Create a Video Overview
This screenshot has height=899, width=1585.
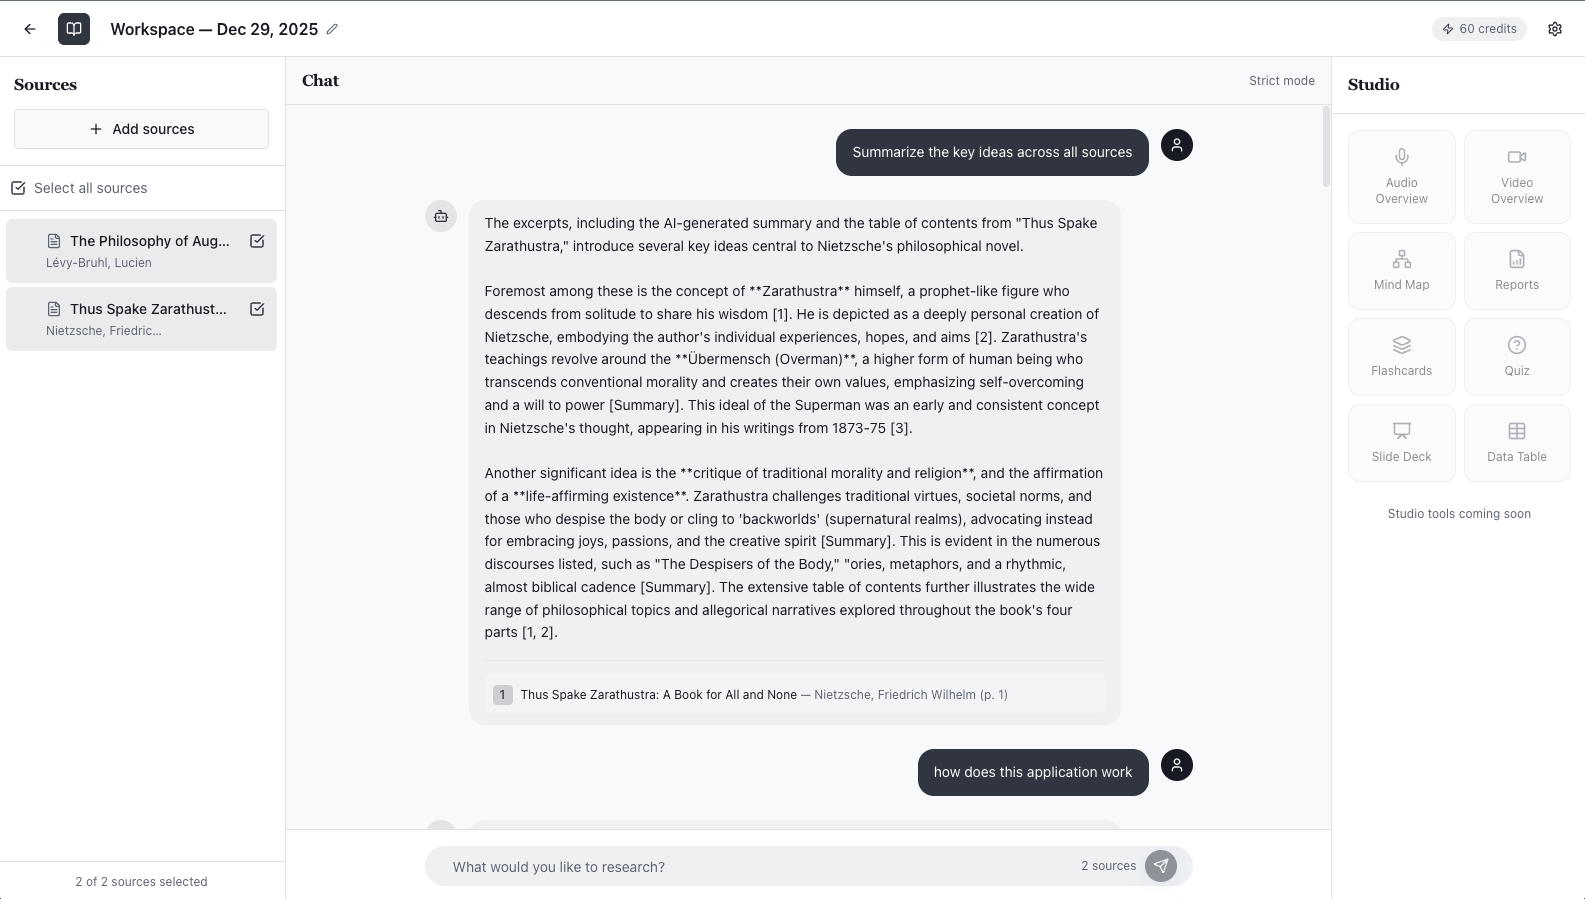click(1516, 176)
